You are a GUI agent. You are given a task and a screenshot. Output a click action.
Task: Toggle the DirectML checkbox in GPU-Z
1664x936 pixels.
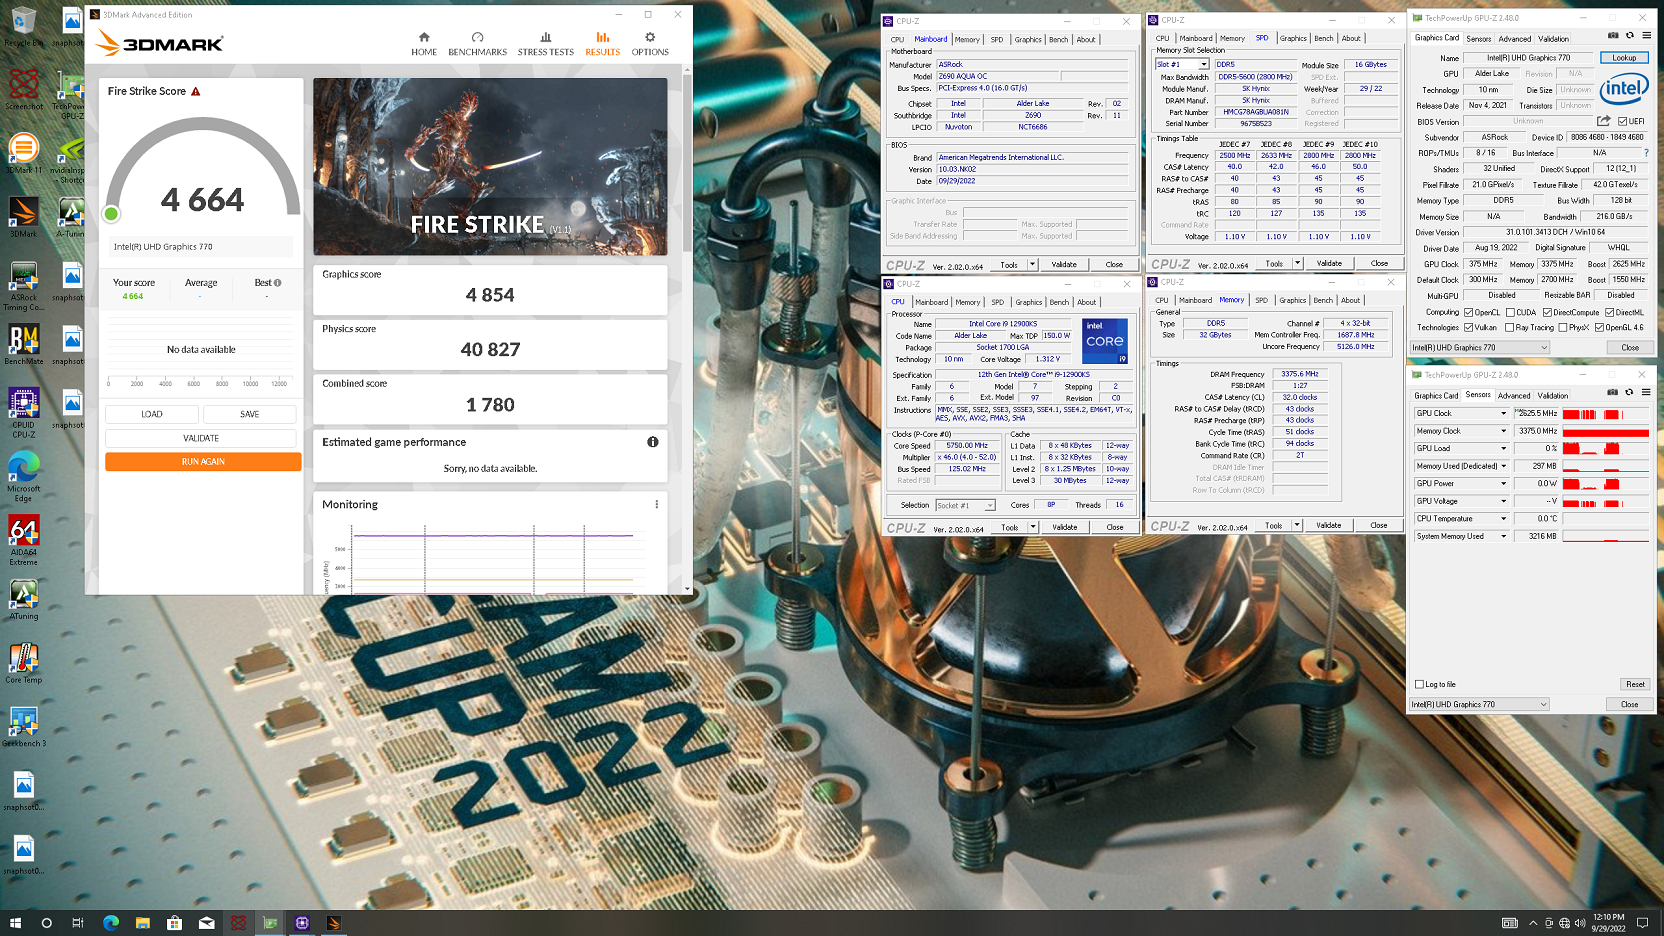click(1609, 312)
